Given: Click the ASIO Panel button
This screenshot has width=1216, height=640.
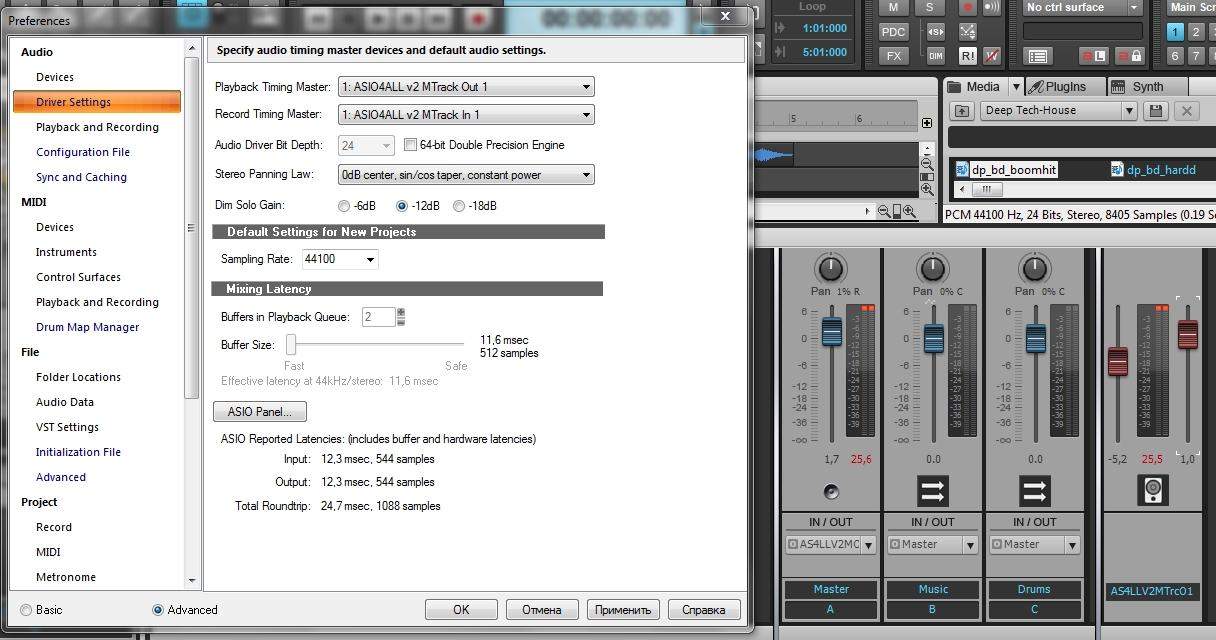Looking at the screenshot, I should point(260,412).
